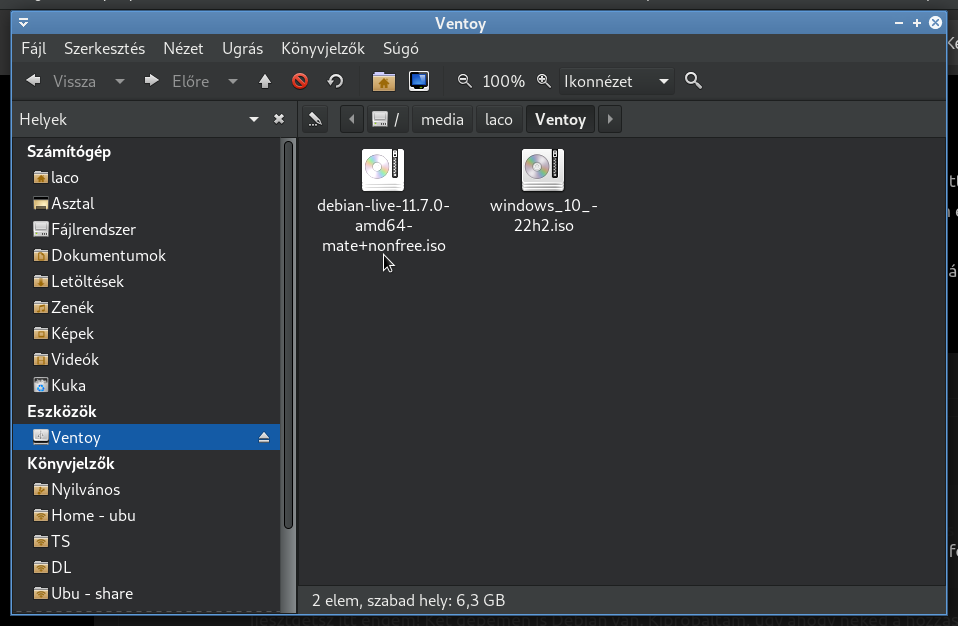The image size is (958, 626).
Task: Select Ventoy in the path bar
Action: tap(560, 119)
